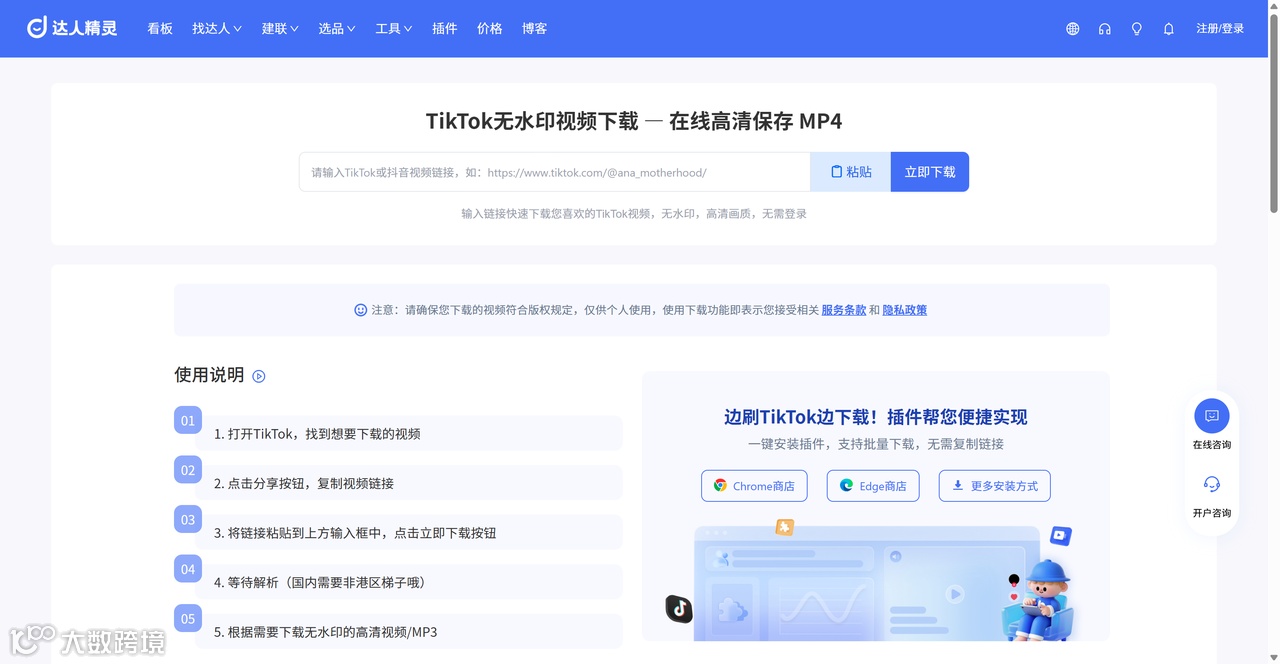The image size is (1280, 664).
Task: Click the step 01 number badge
Action: coord(188,420)
